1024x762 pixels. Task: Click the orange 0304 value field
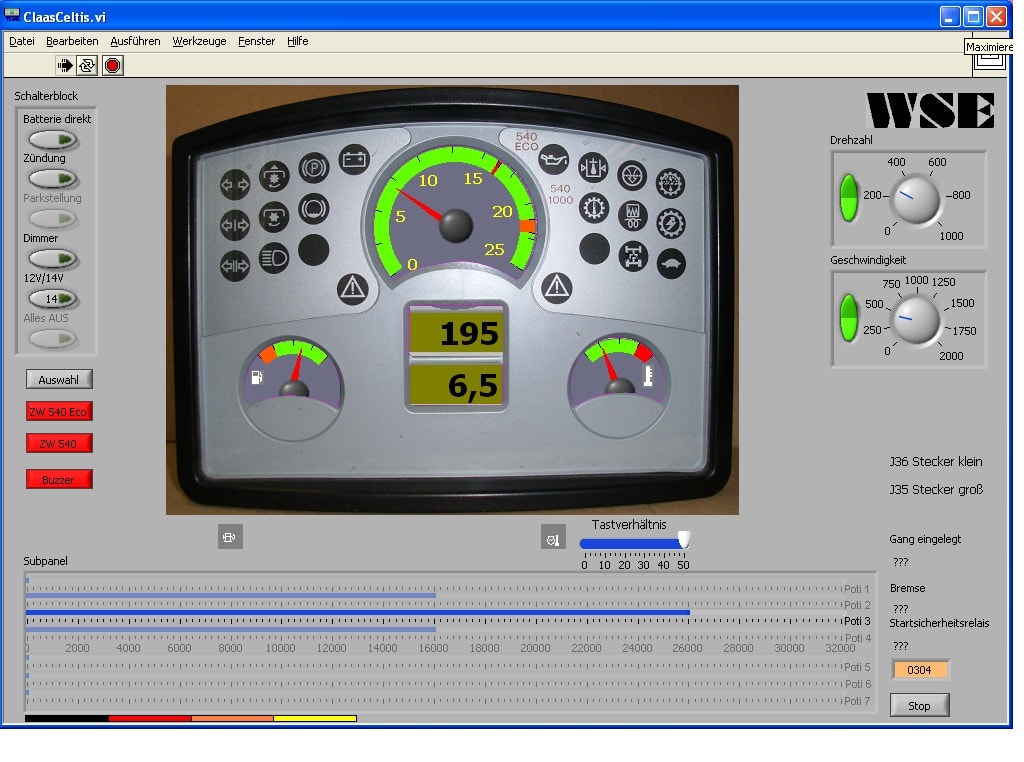pos(919,669)
